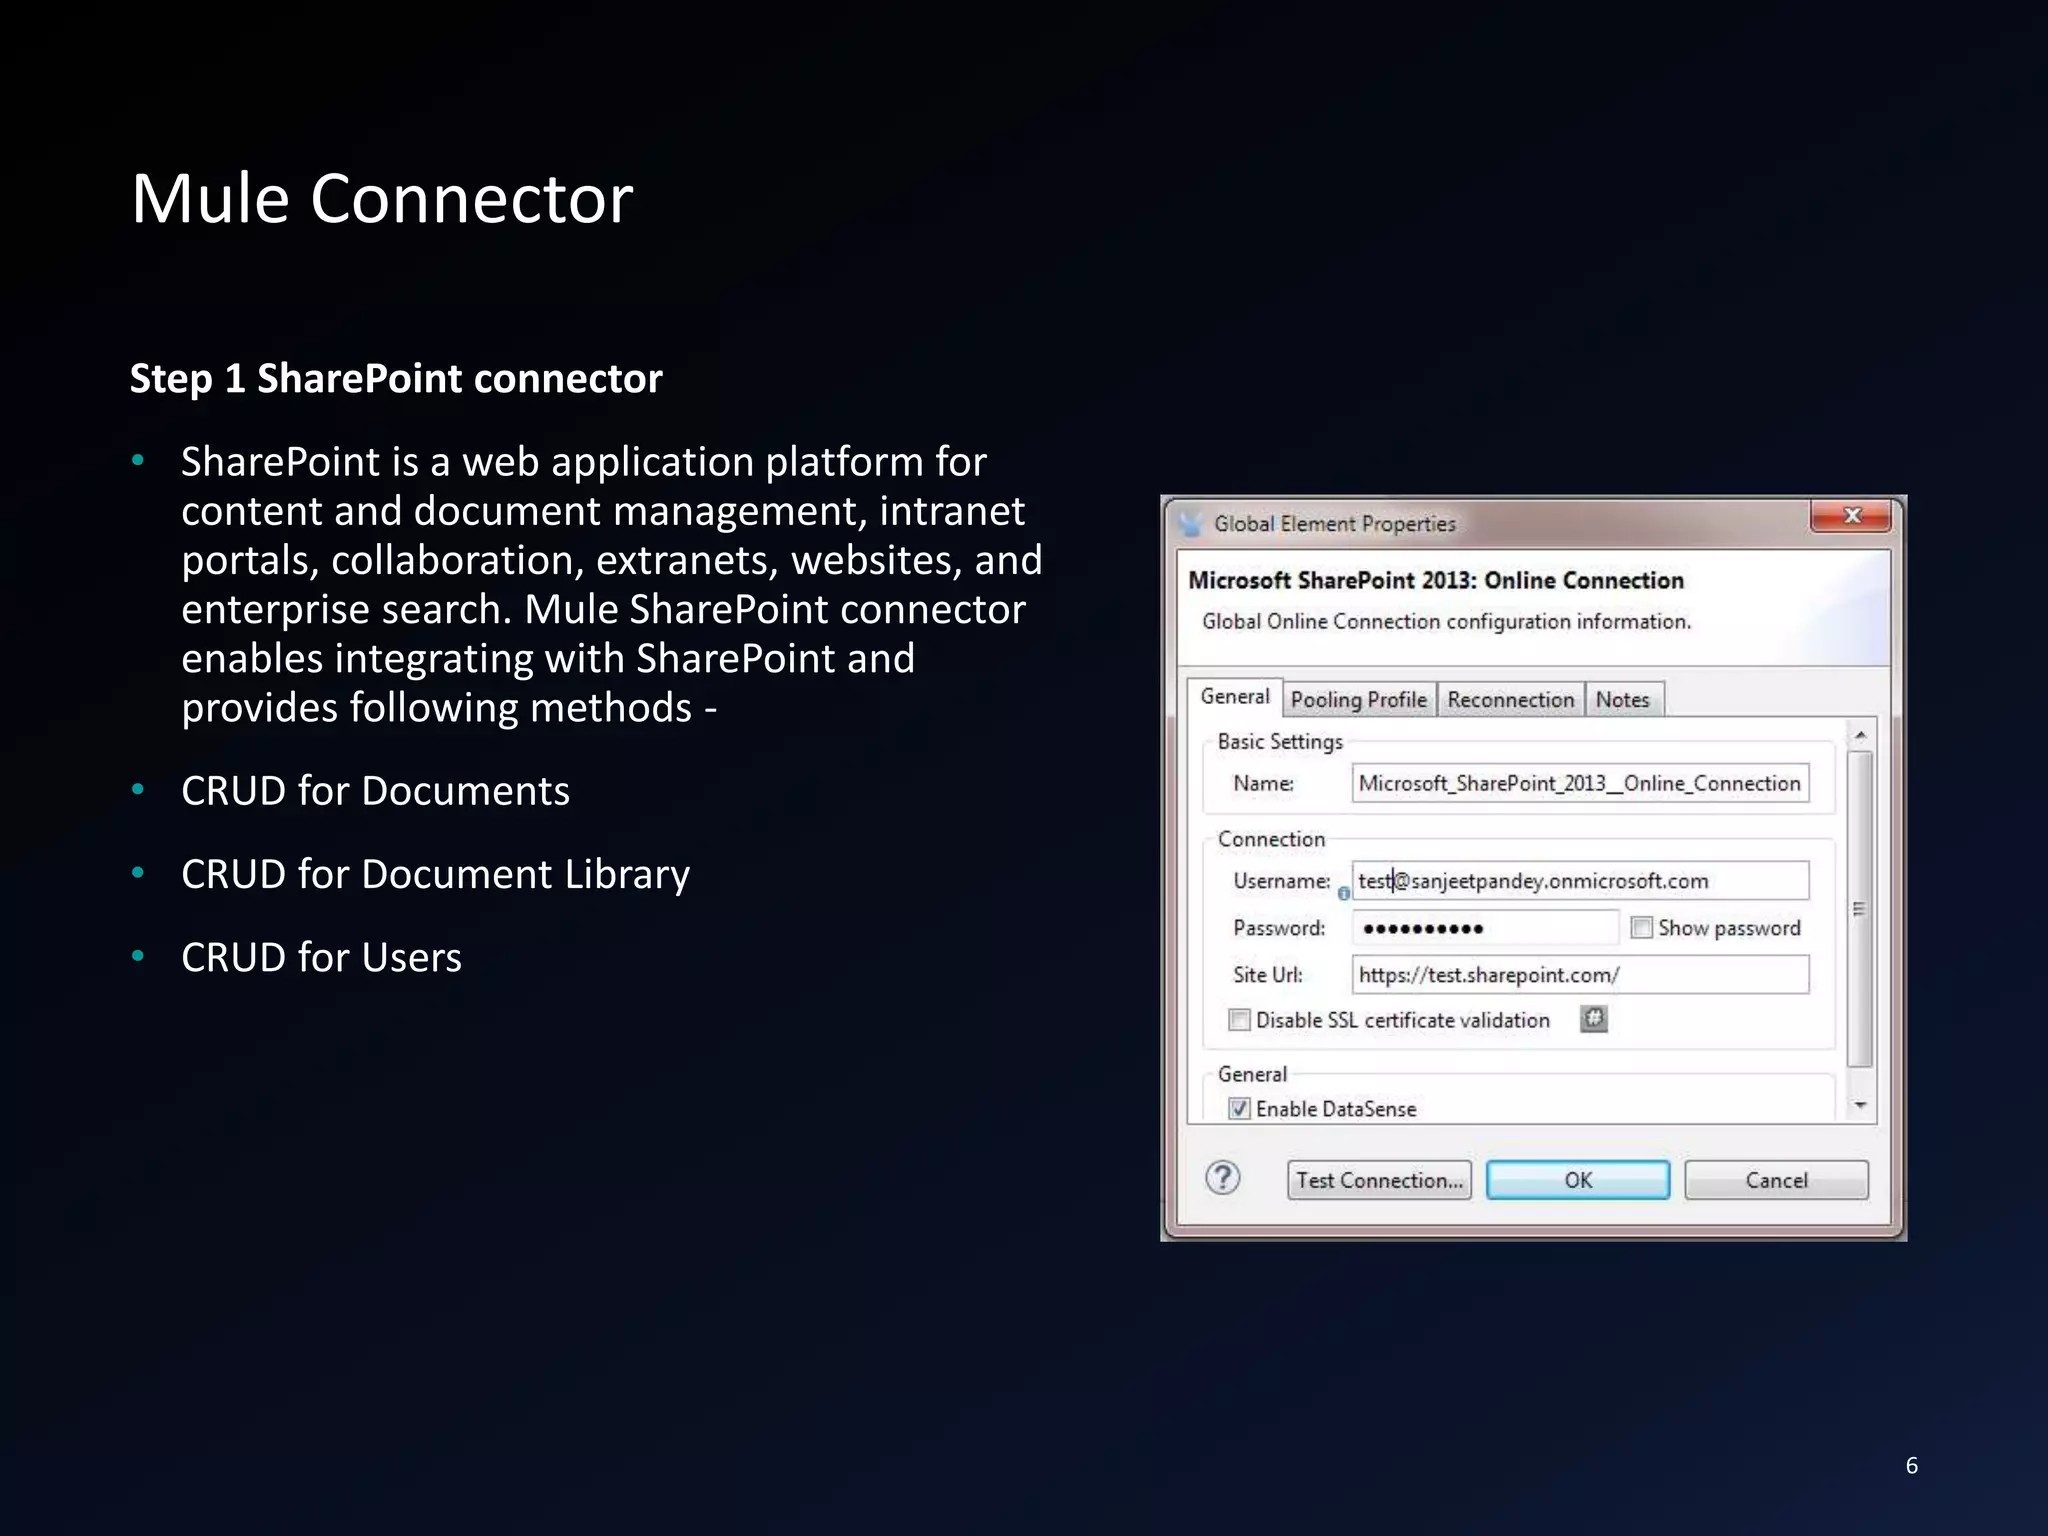Click the info icon next to Username
Viewport: 2048px width, 1536px height.
click(x=1344, y=893)
